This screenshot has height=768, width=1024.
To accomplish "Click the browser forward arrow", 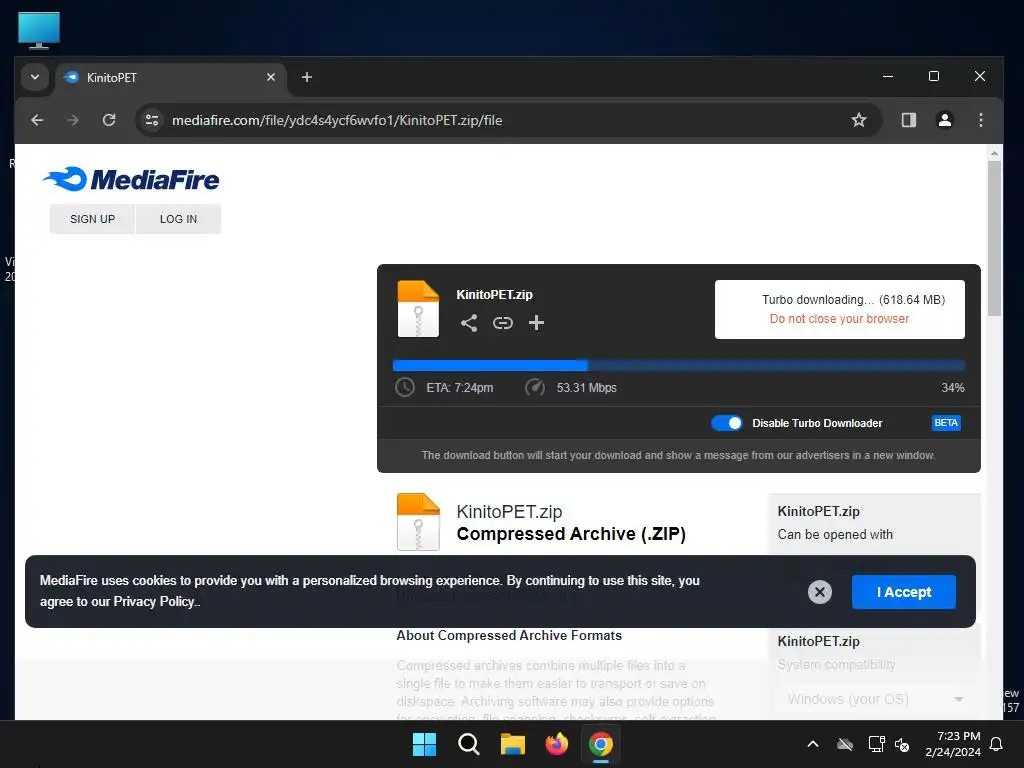I will [x=72, y=120].
